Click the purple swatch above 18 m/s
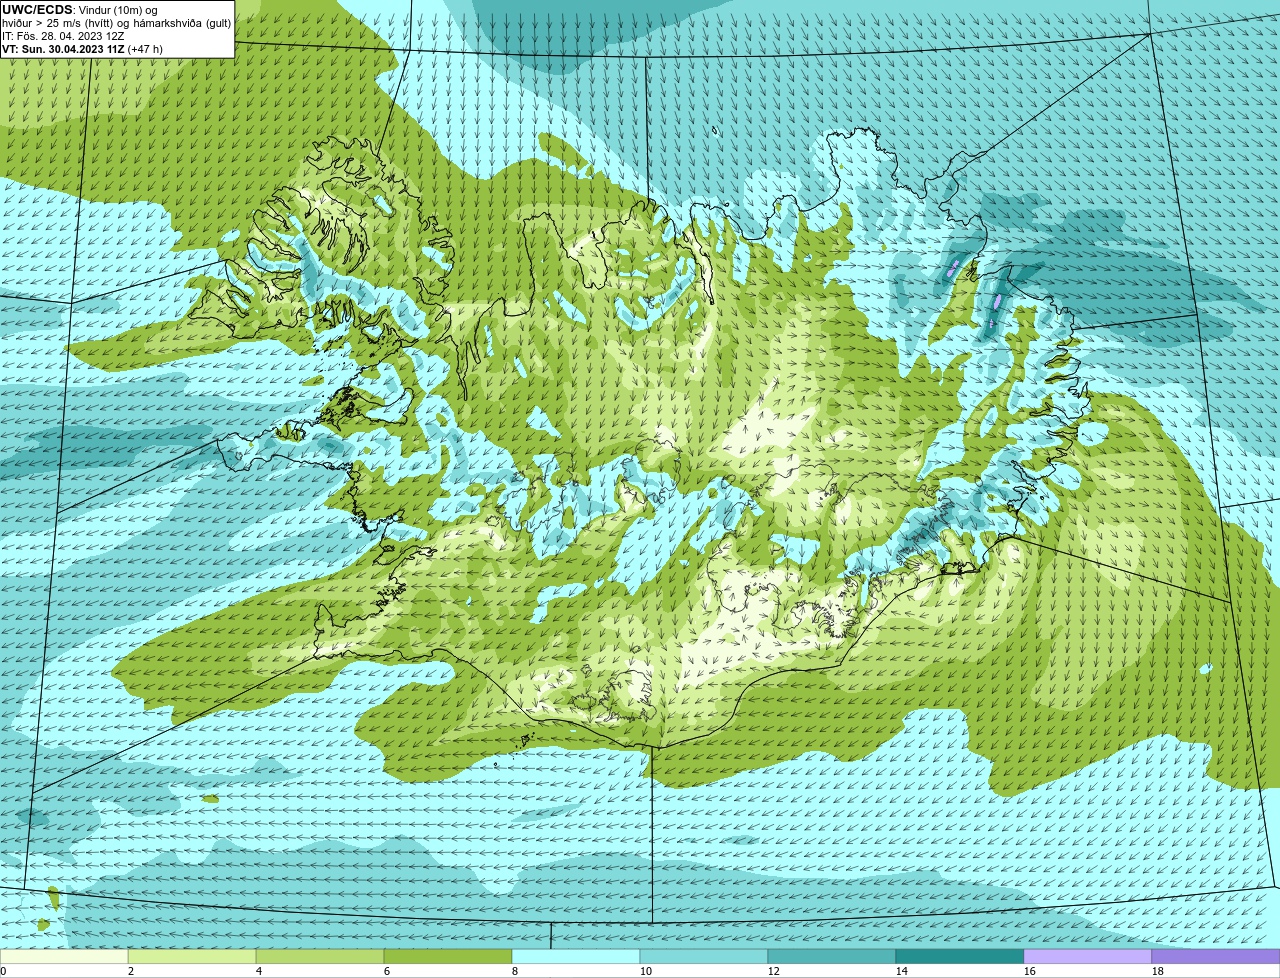Viewport: 1280px width, 978px height. point(1216,957)
